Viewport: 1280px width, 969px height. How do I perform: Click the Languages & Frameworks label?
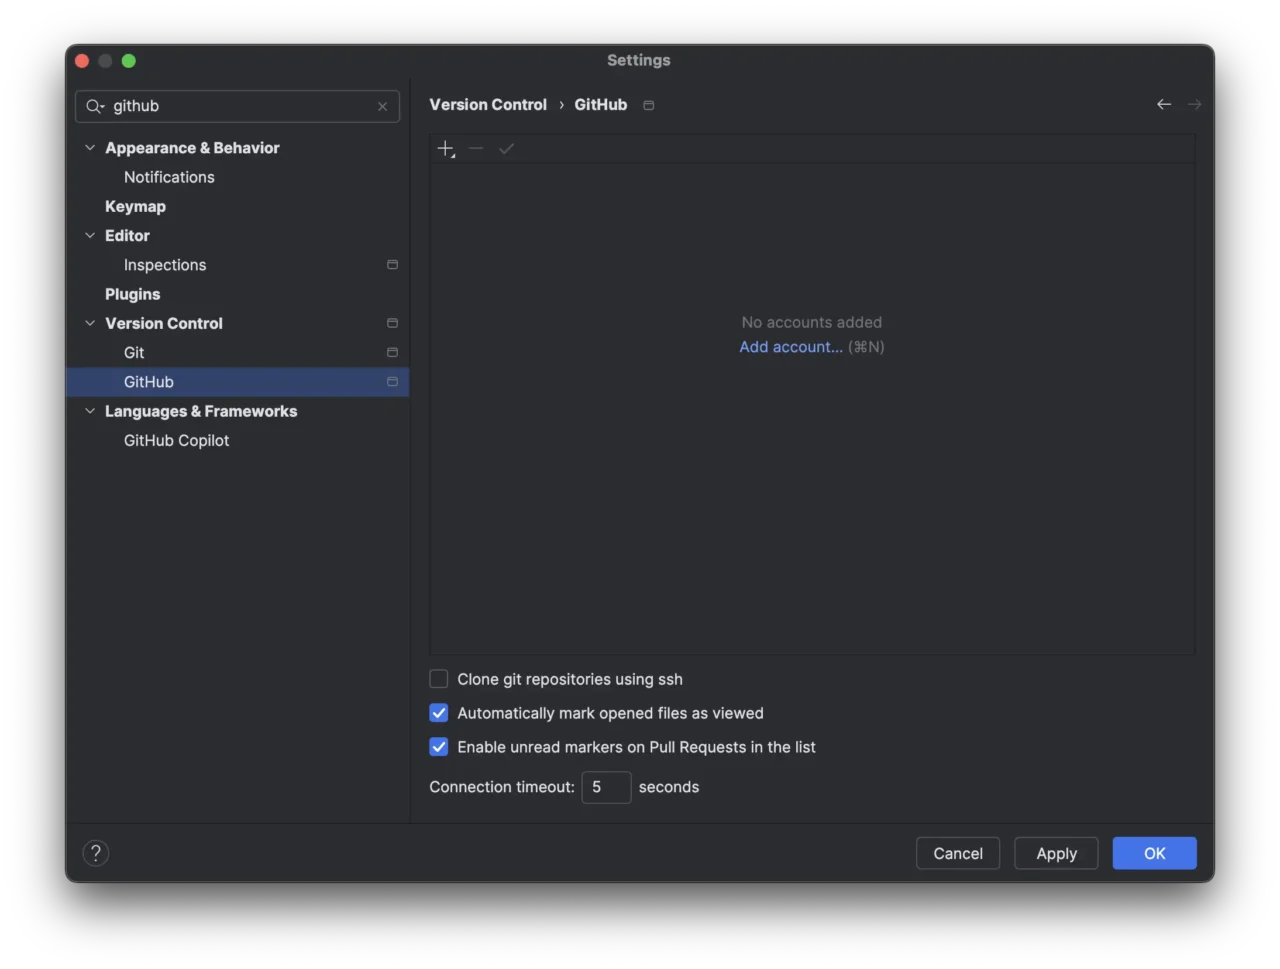201,411
